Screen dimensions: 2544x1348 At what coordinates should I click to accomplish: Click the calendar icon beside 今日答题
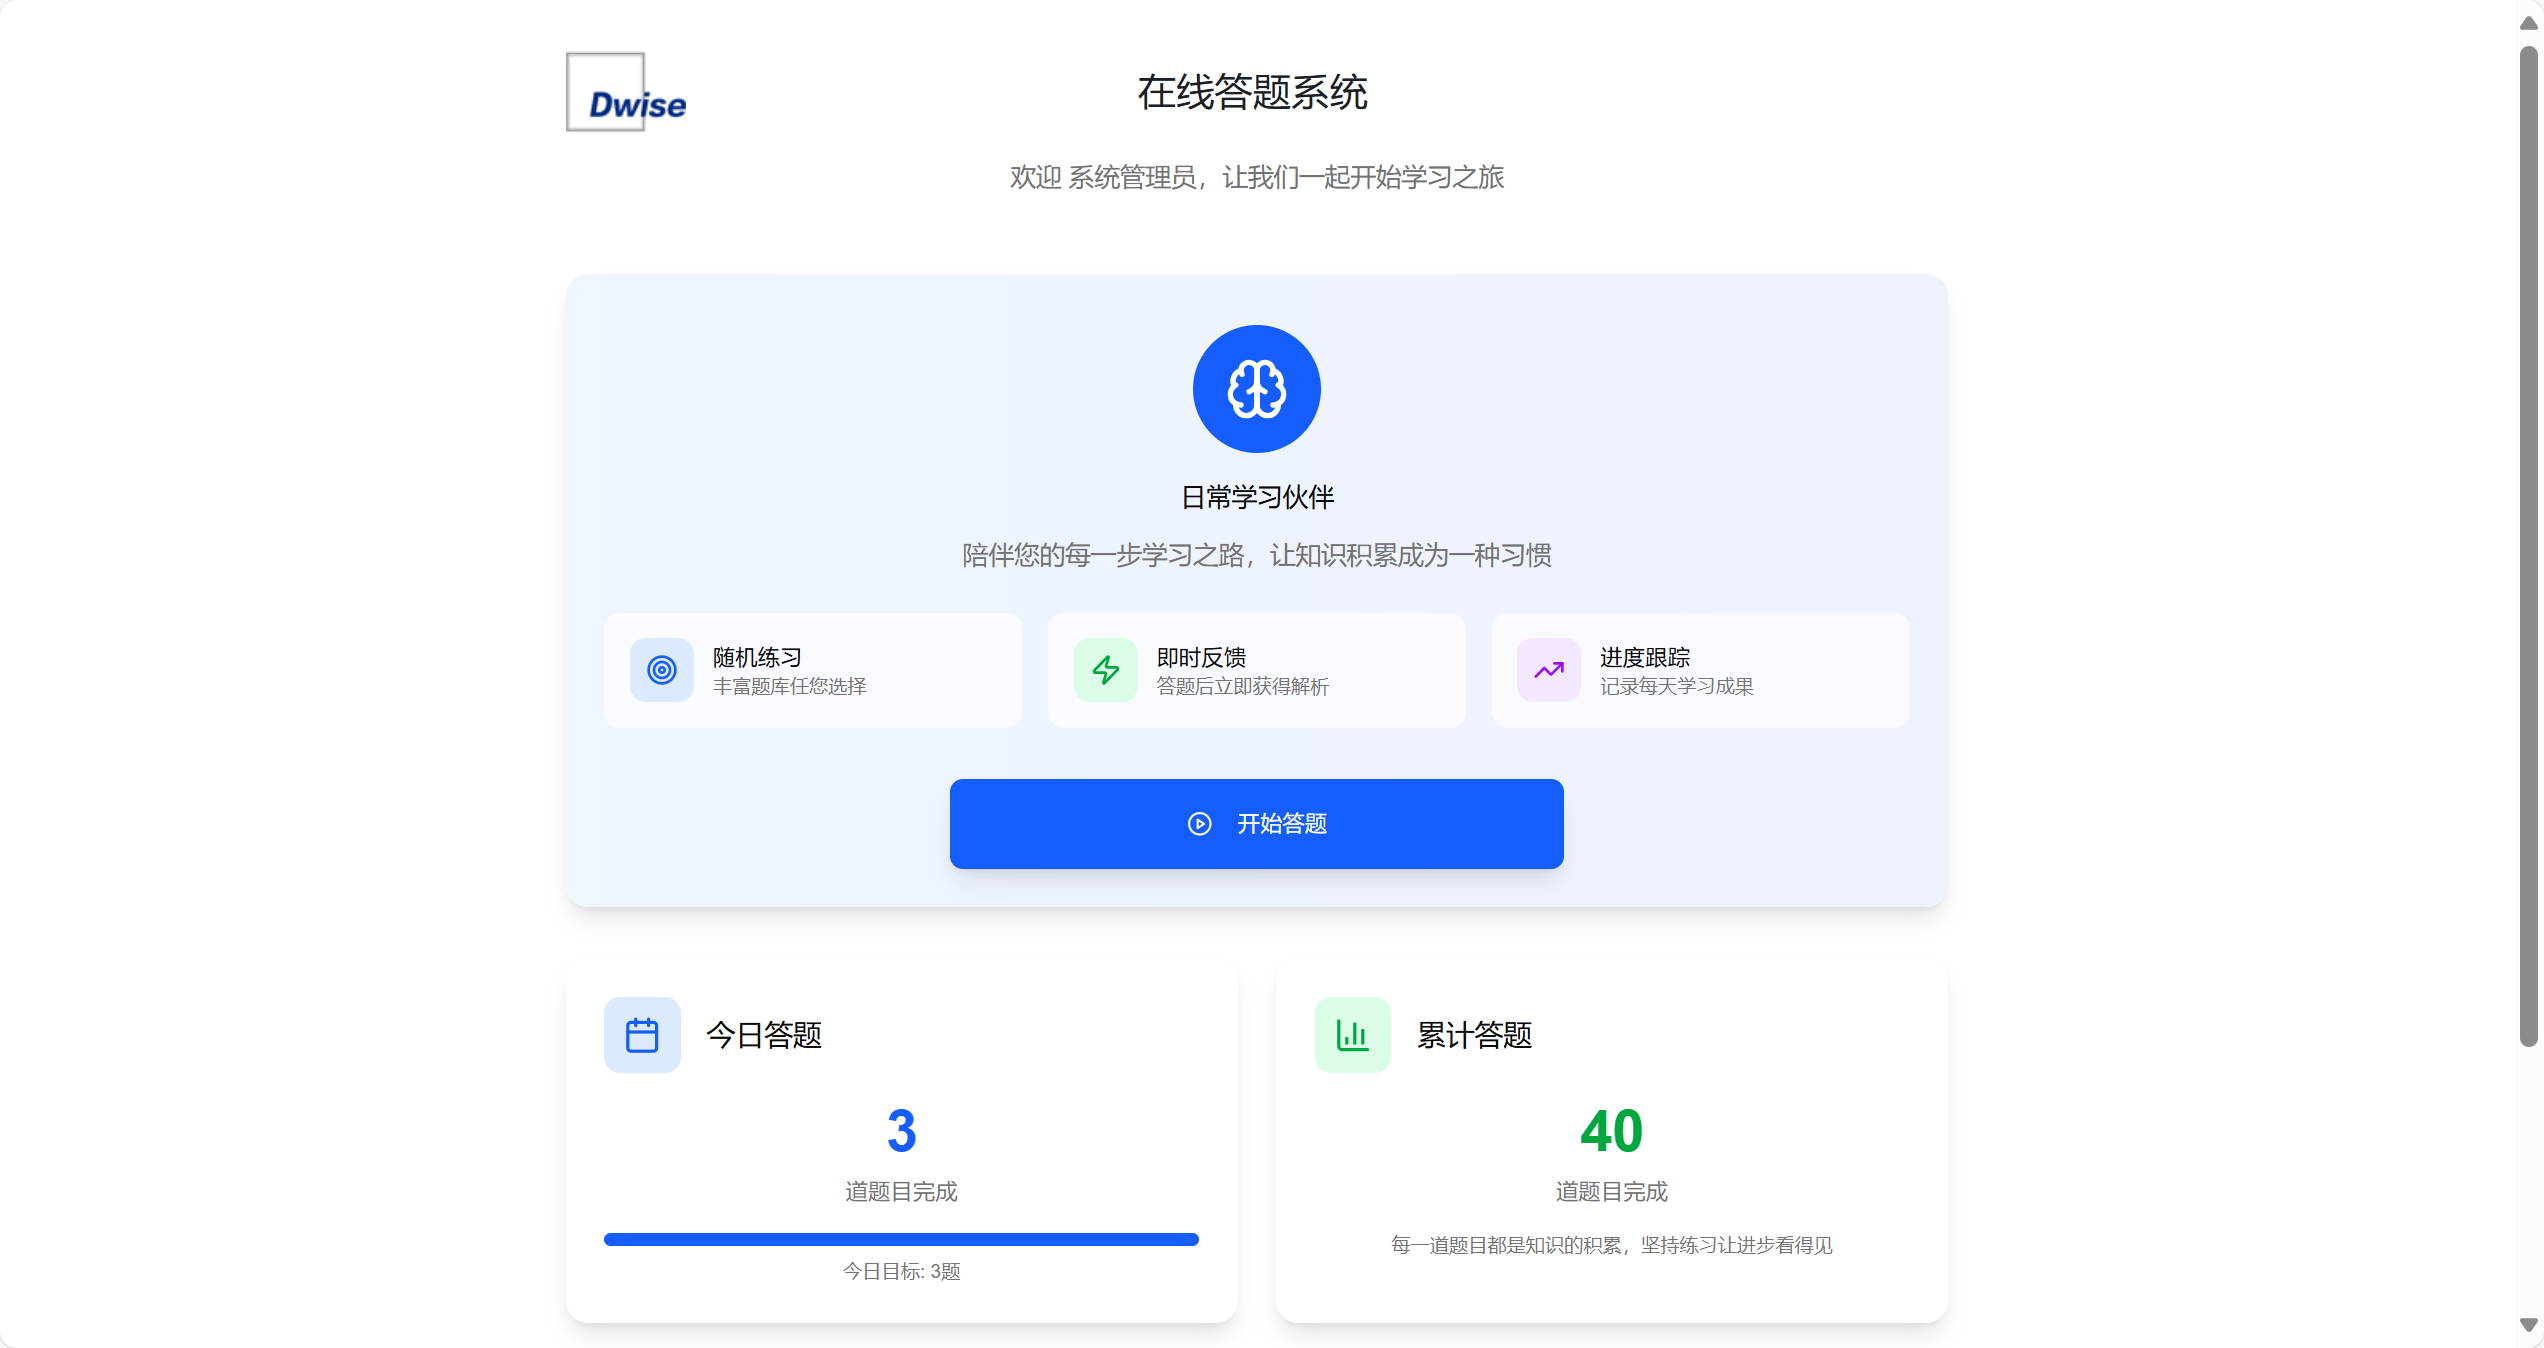tap(642, 1035)
